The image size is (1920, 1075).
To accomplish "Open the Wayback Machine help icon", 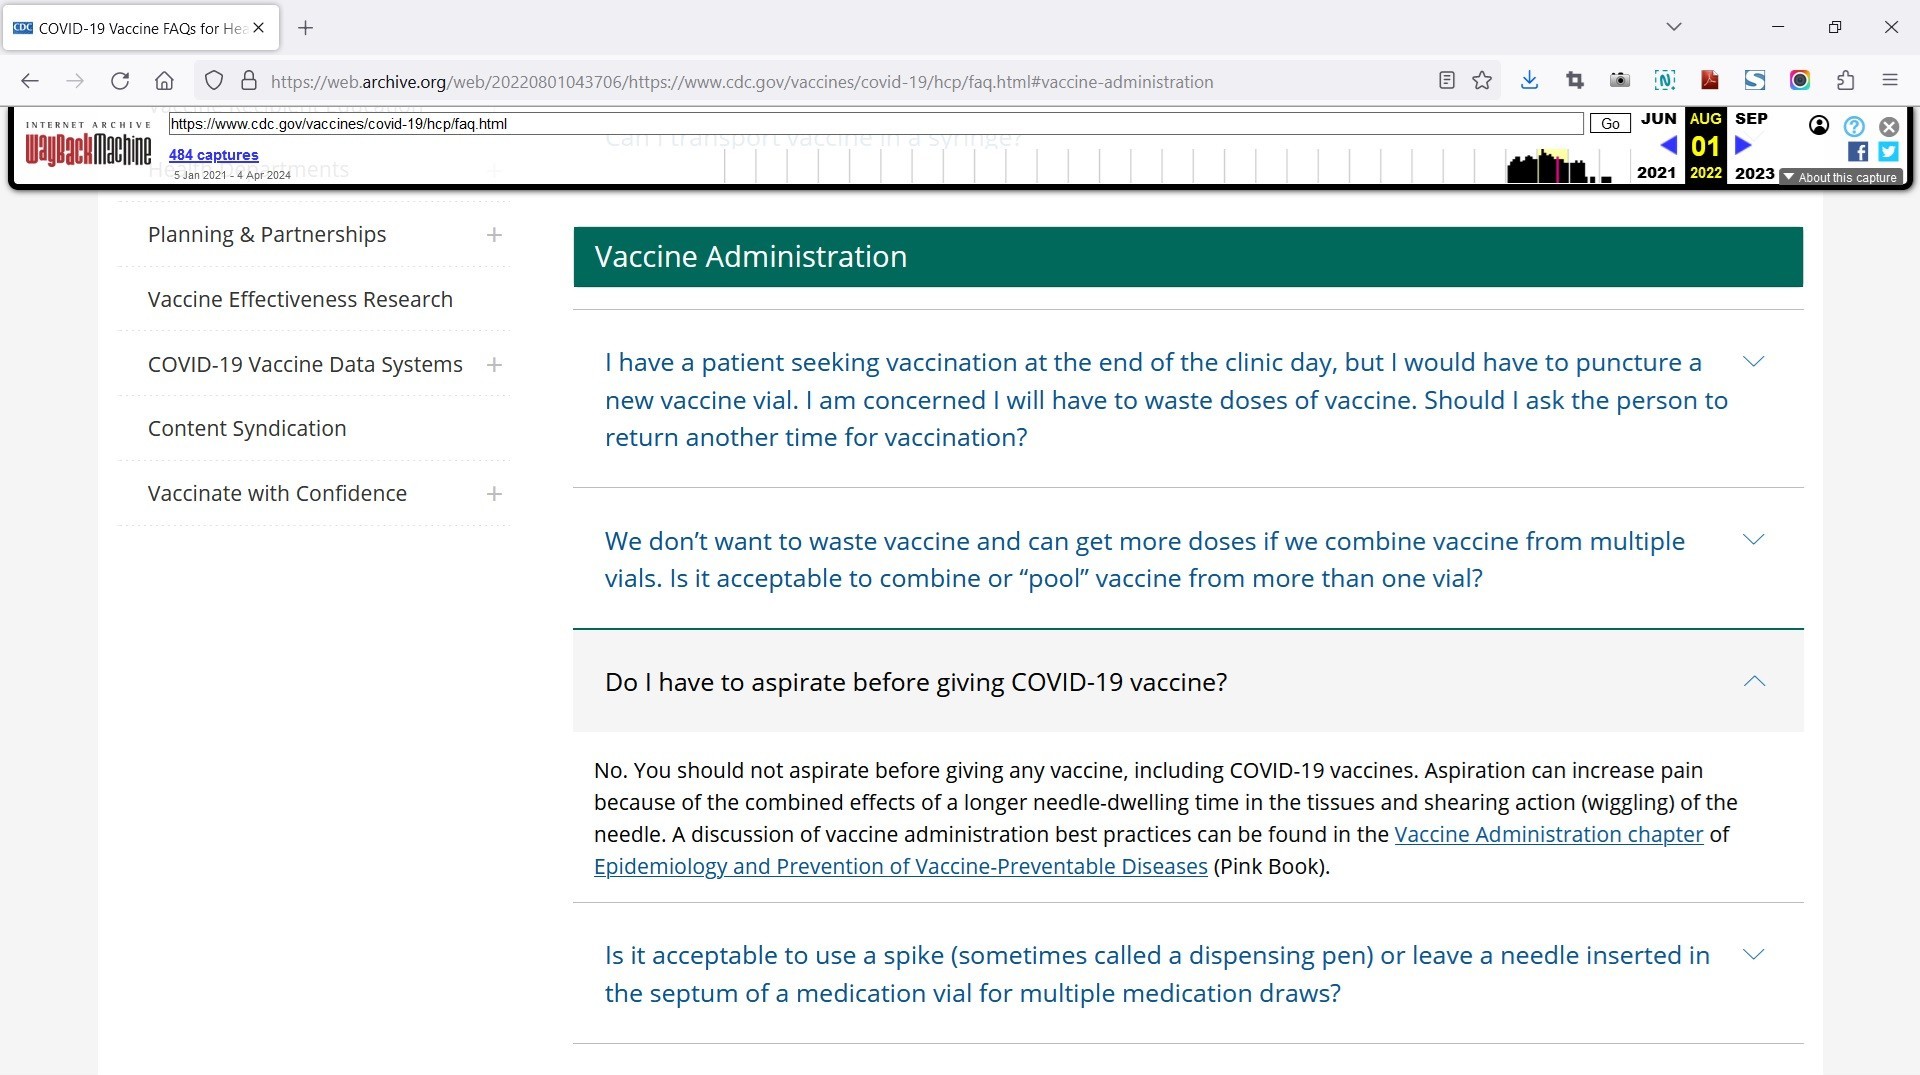I will (1854, 126).
